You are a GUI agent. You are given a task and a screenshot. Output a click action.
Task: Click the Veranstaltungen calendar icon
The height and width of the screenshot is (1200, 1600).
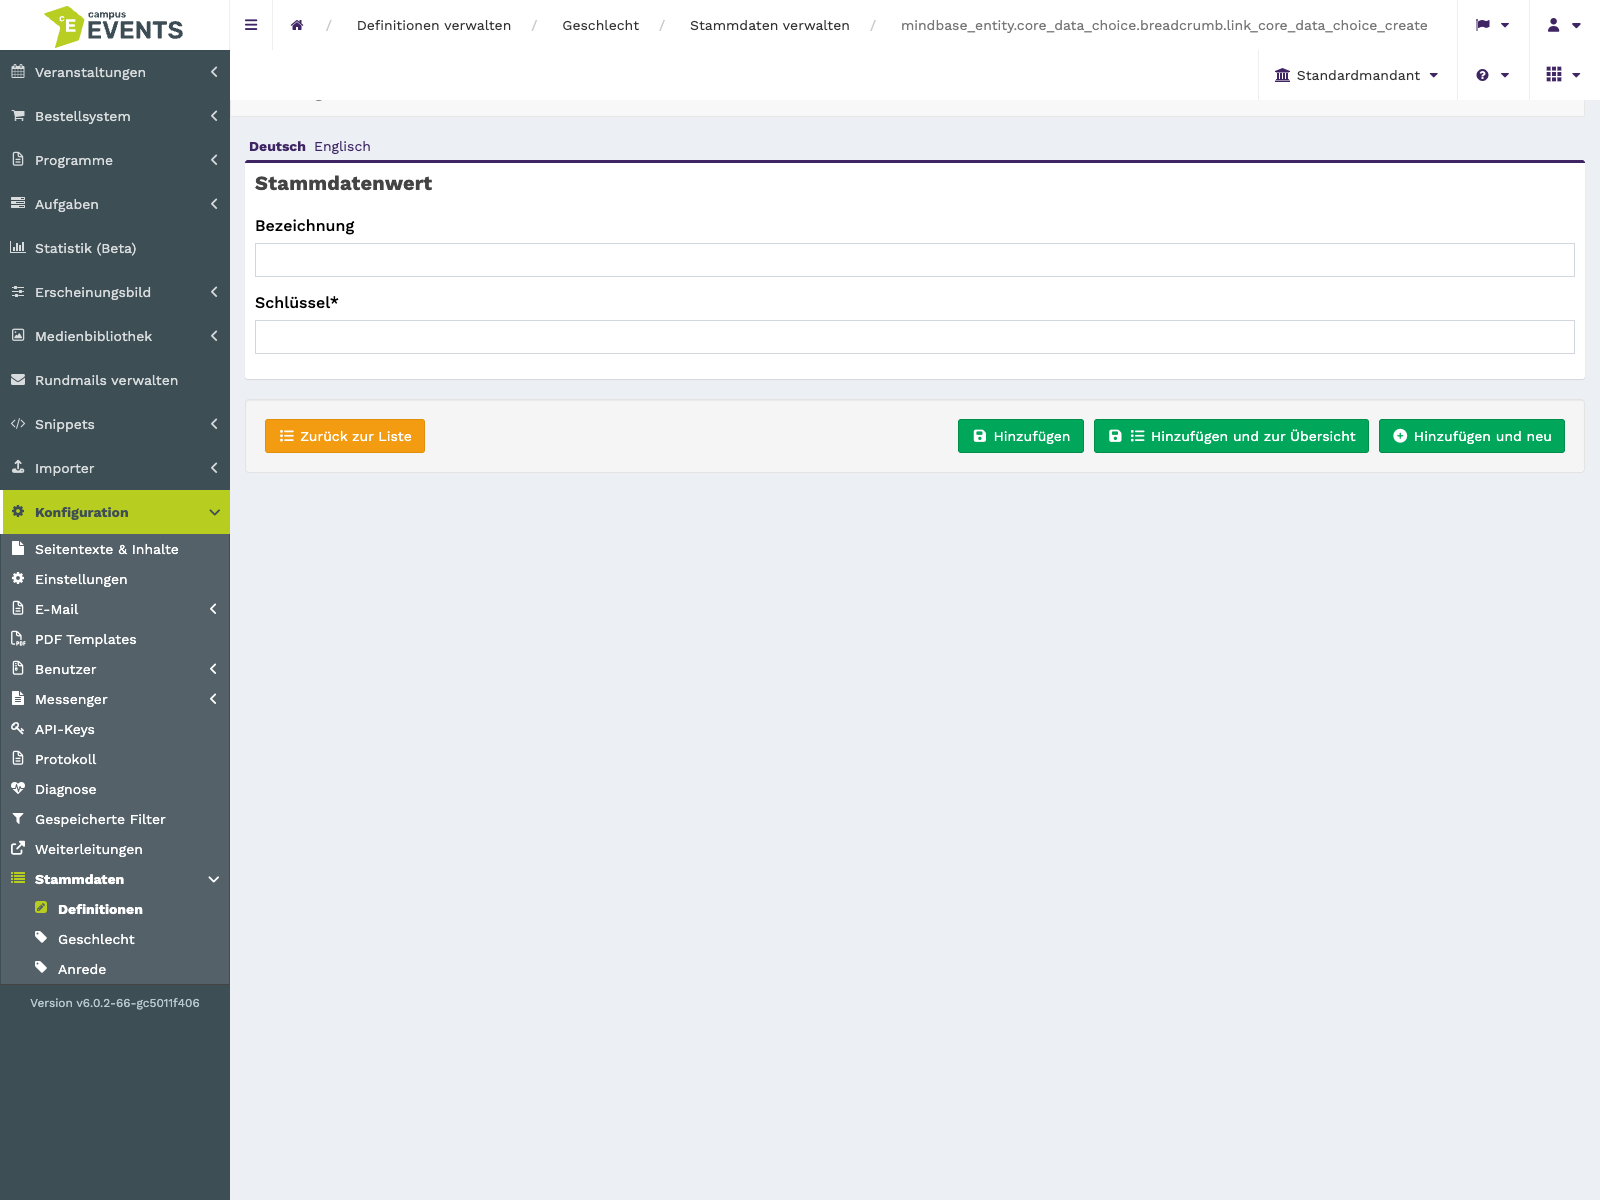pyautogui.click(x=18, y=72)
